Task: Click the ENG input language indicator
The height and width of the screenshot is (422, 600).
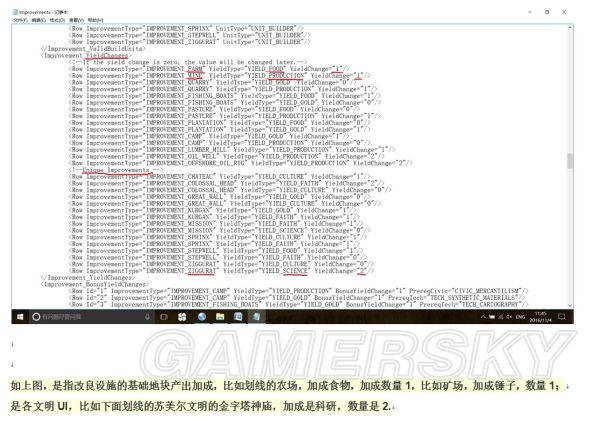Action: pyautogui.click(x=520, y=316)
